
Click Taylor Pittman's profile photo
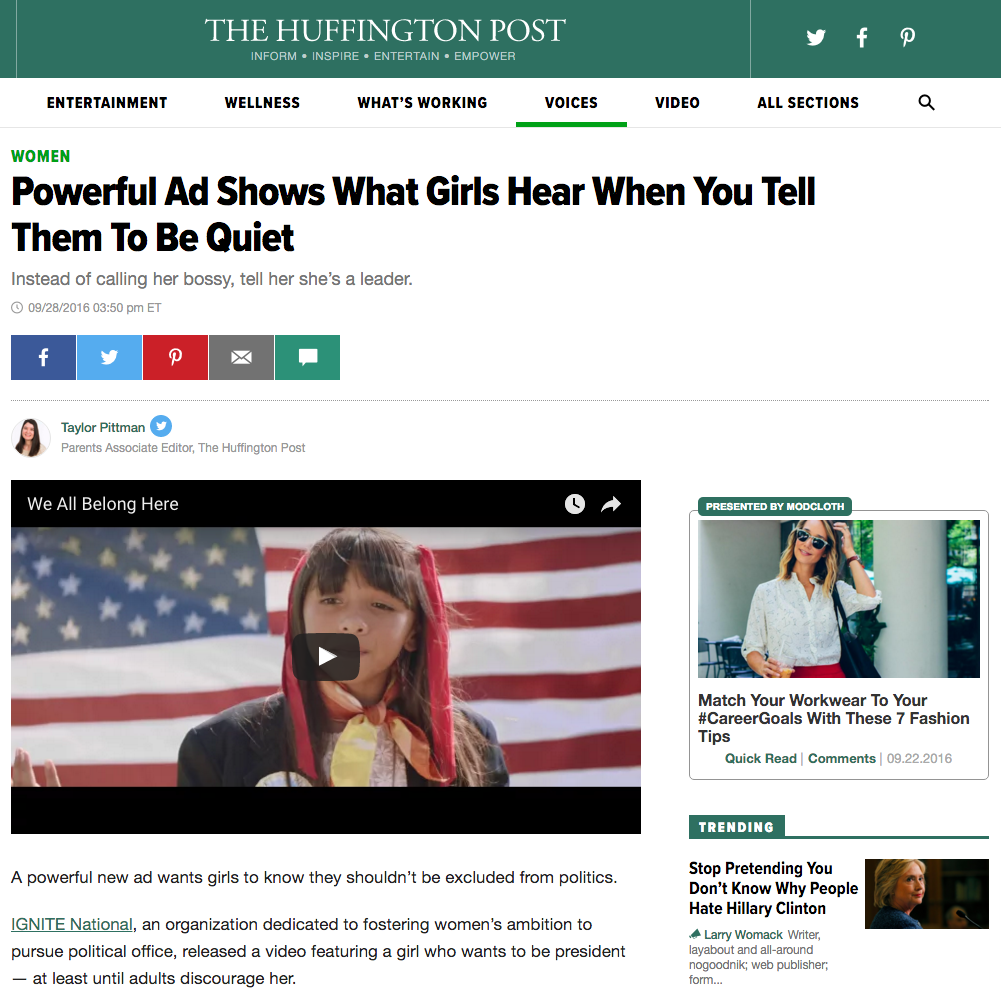pos(31,437)
